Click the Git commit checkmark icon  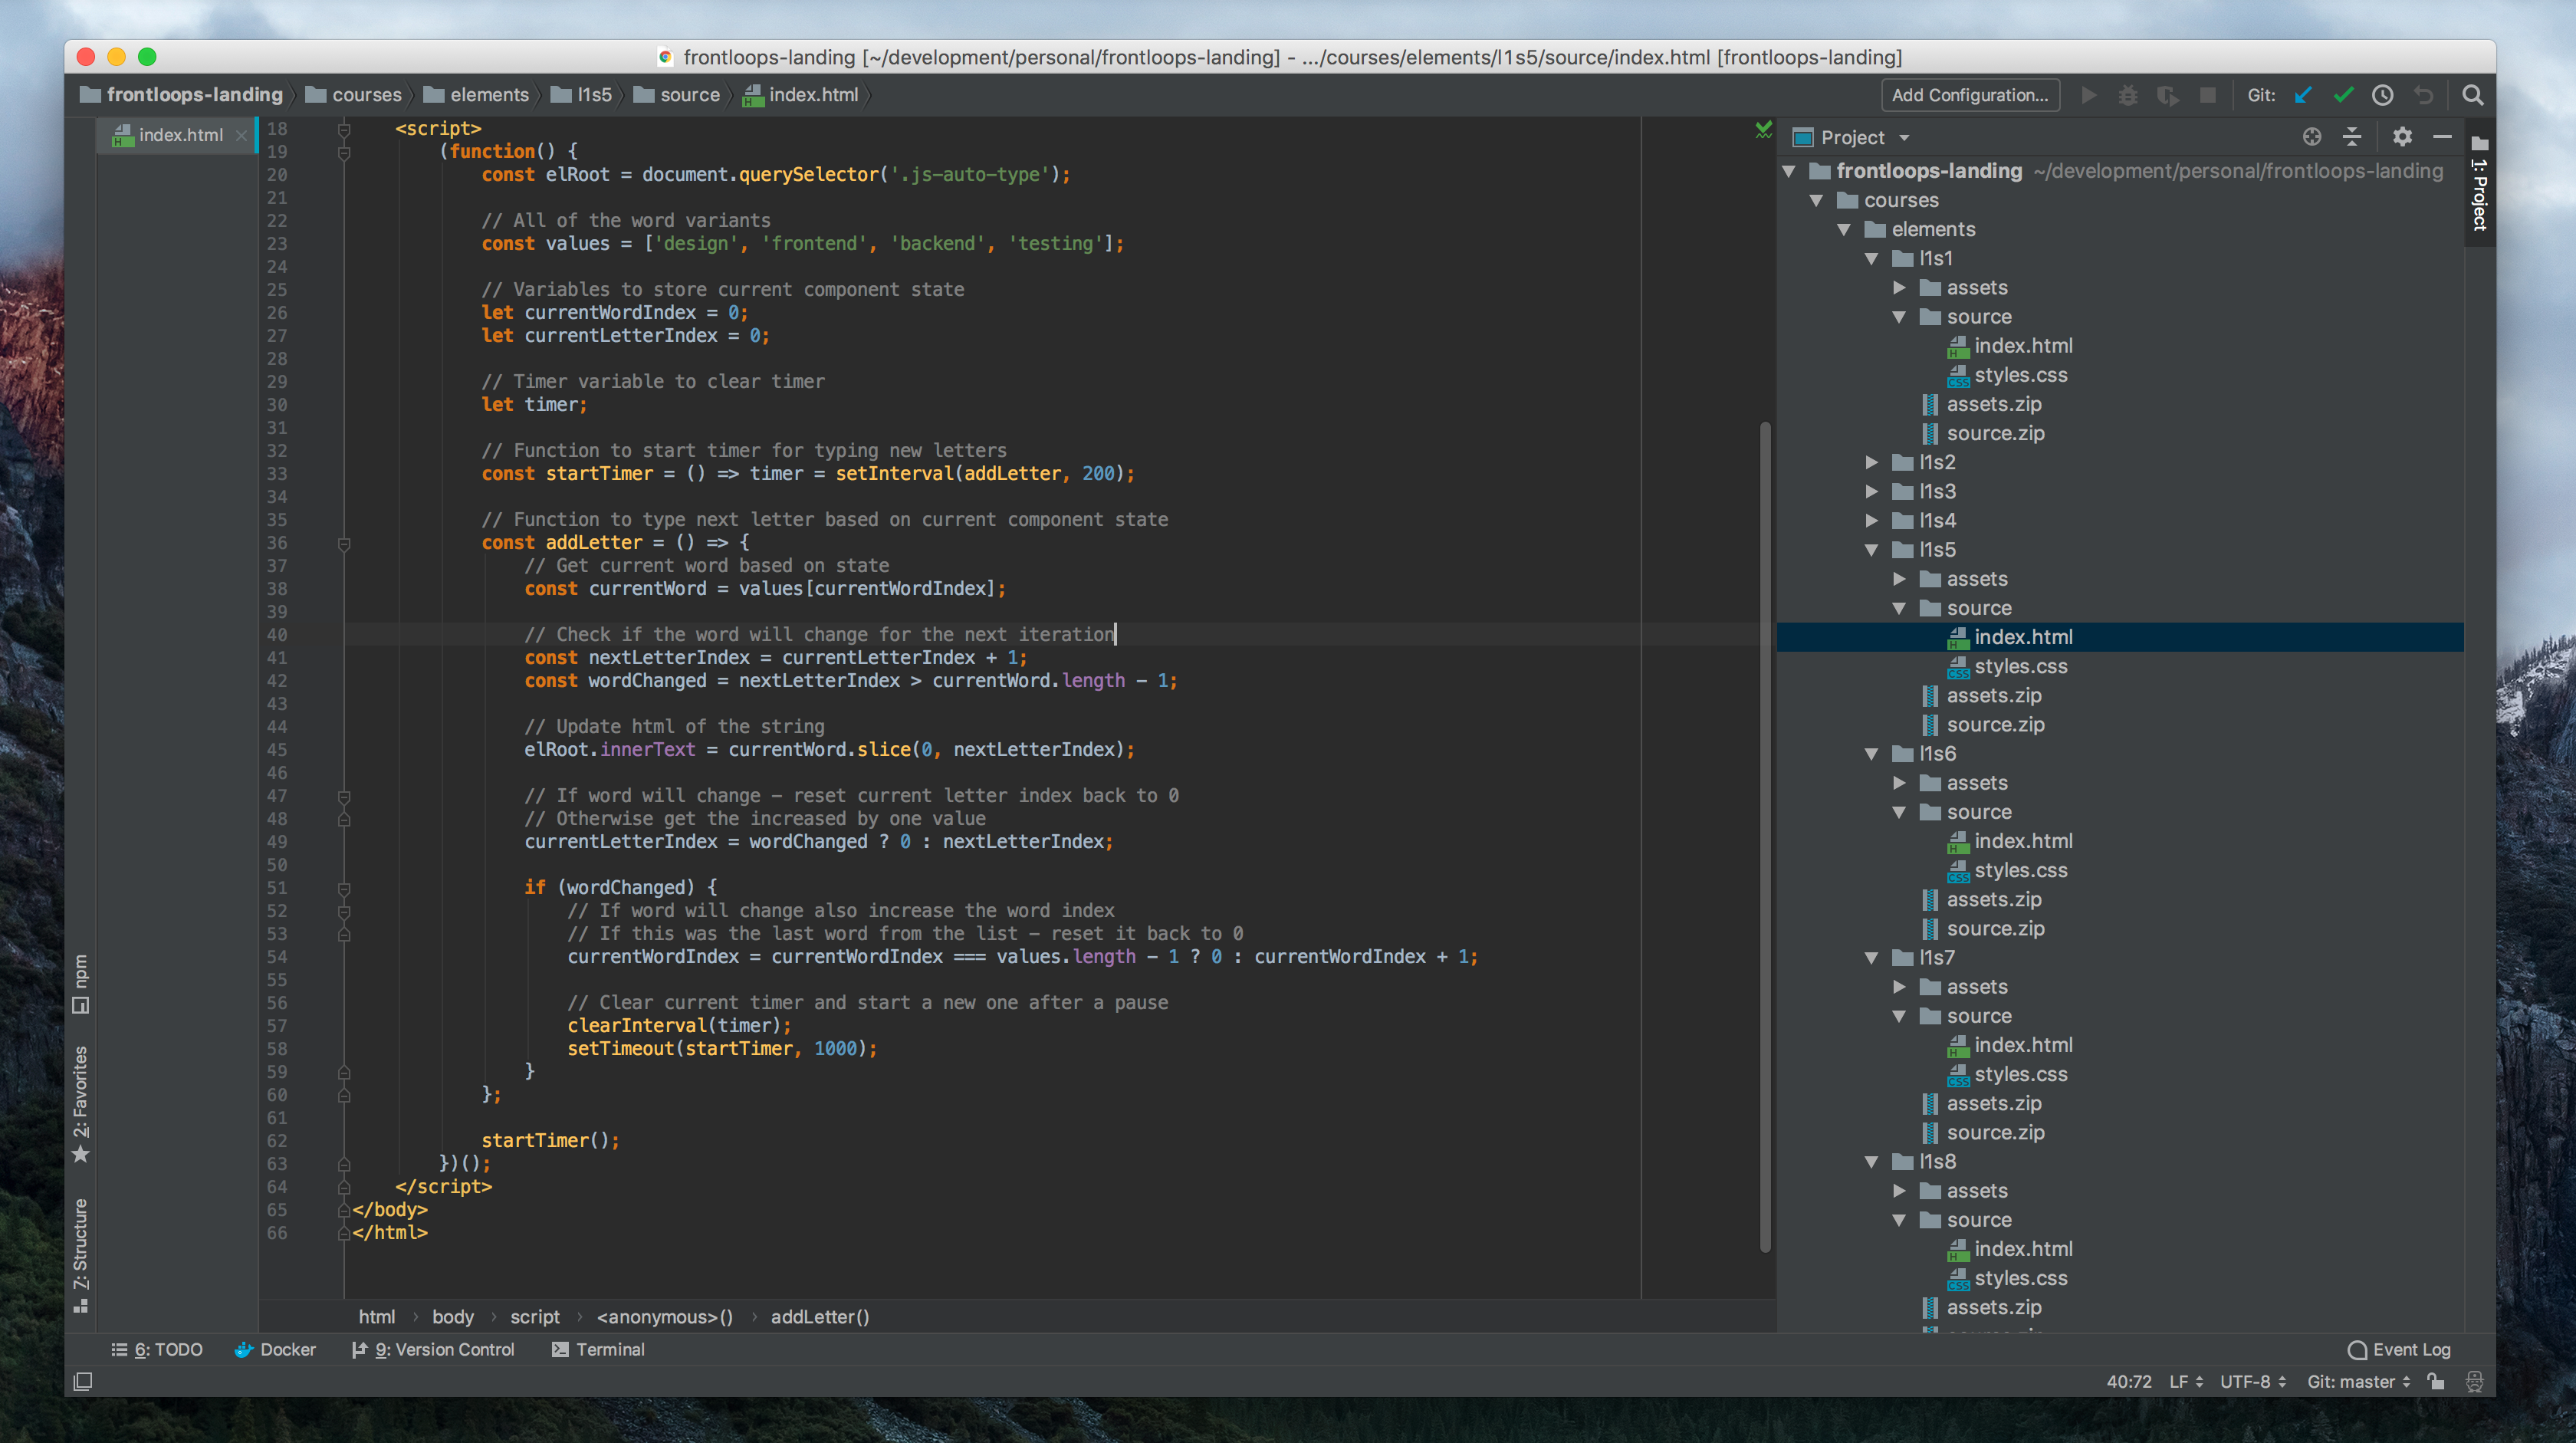[2343, 95]
